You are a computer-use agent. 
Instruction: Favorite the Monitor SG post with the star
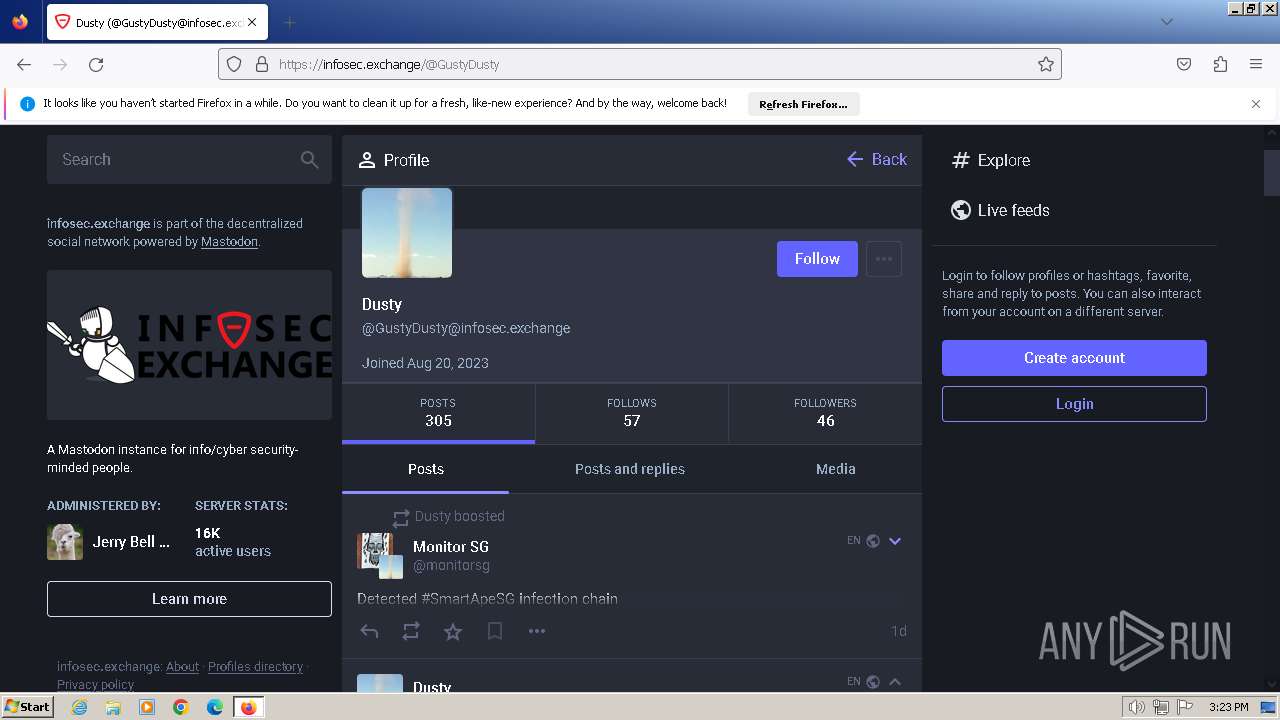tap(453, 631)
